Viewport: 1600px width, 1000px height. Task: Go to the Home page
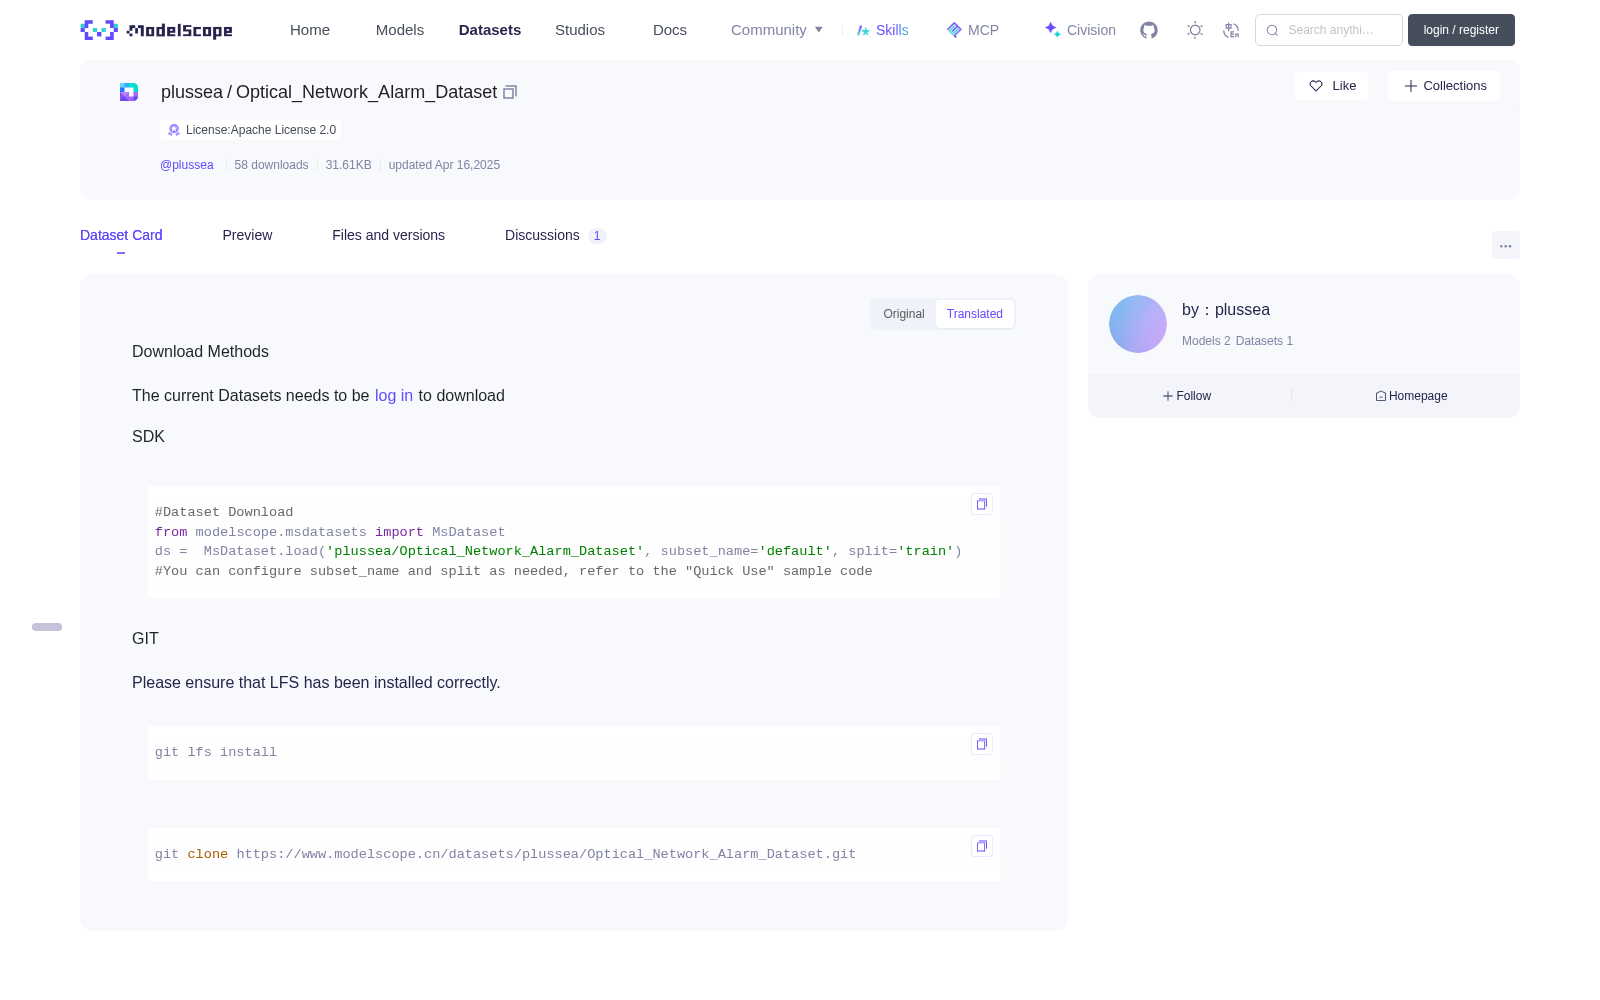[x=310, y=30]
